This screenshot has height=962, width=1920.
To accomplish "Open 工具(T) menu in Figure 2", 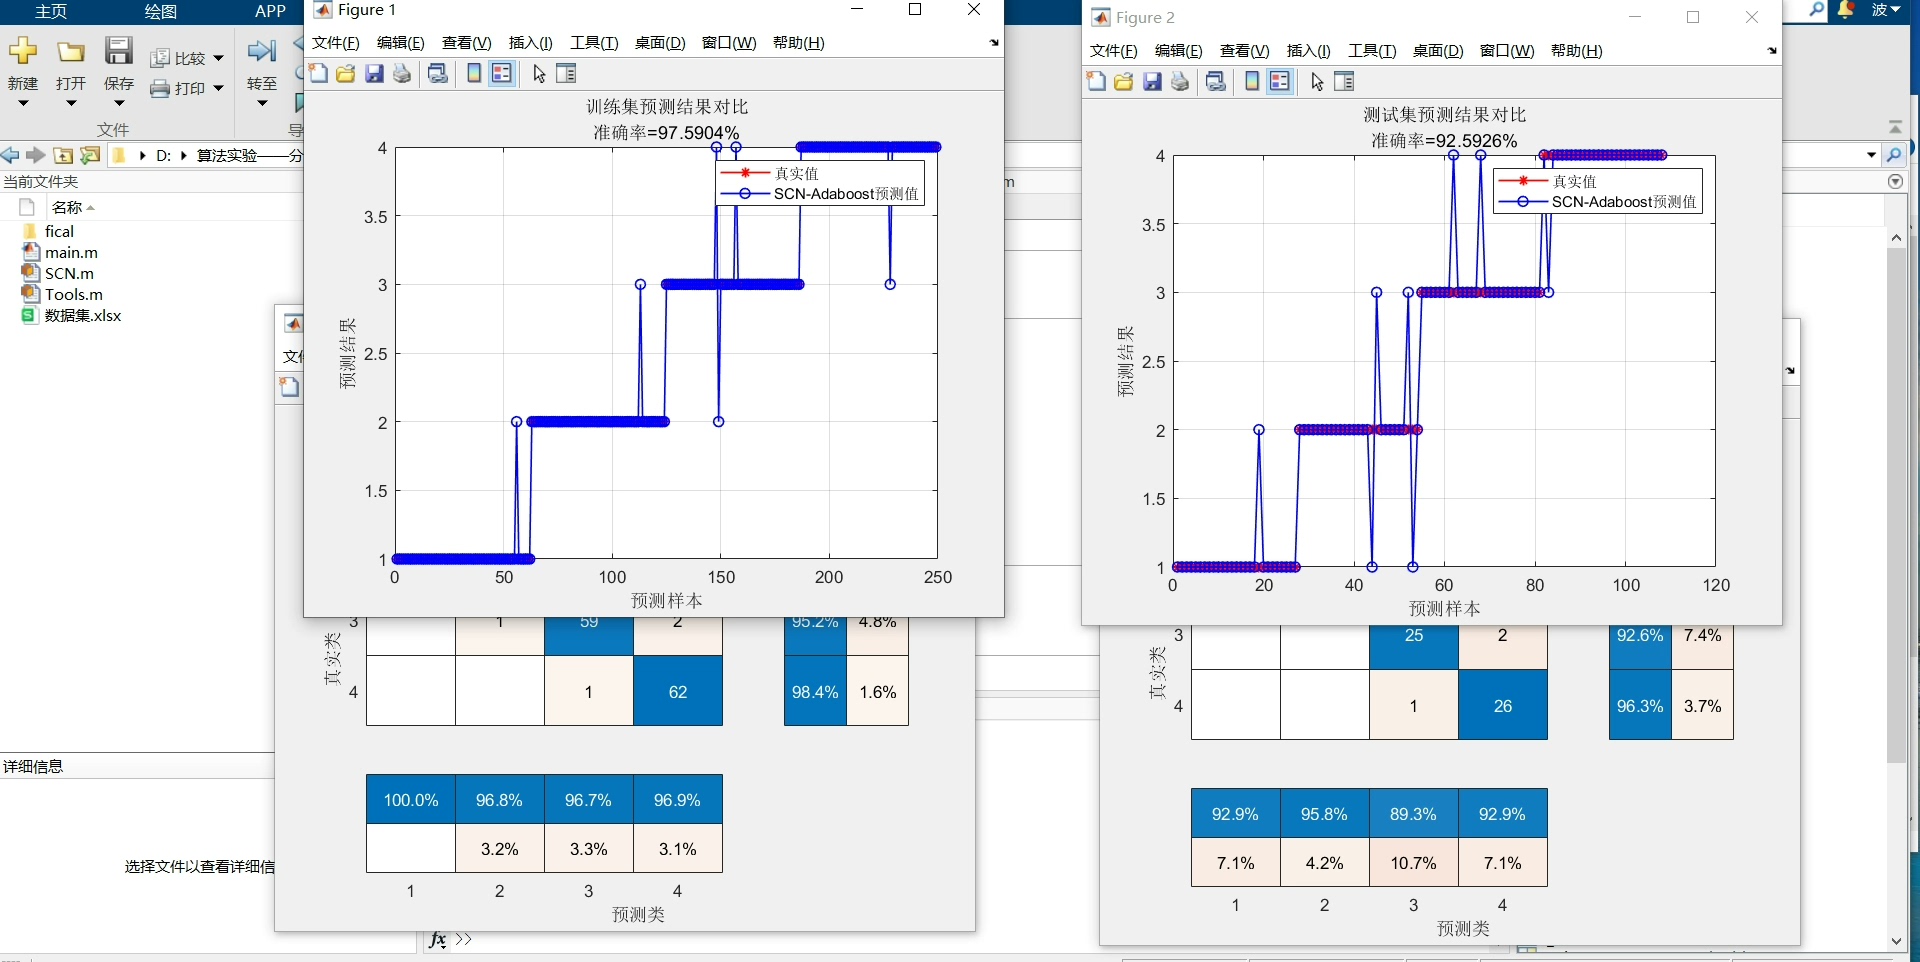I will pos(1372,51).
